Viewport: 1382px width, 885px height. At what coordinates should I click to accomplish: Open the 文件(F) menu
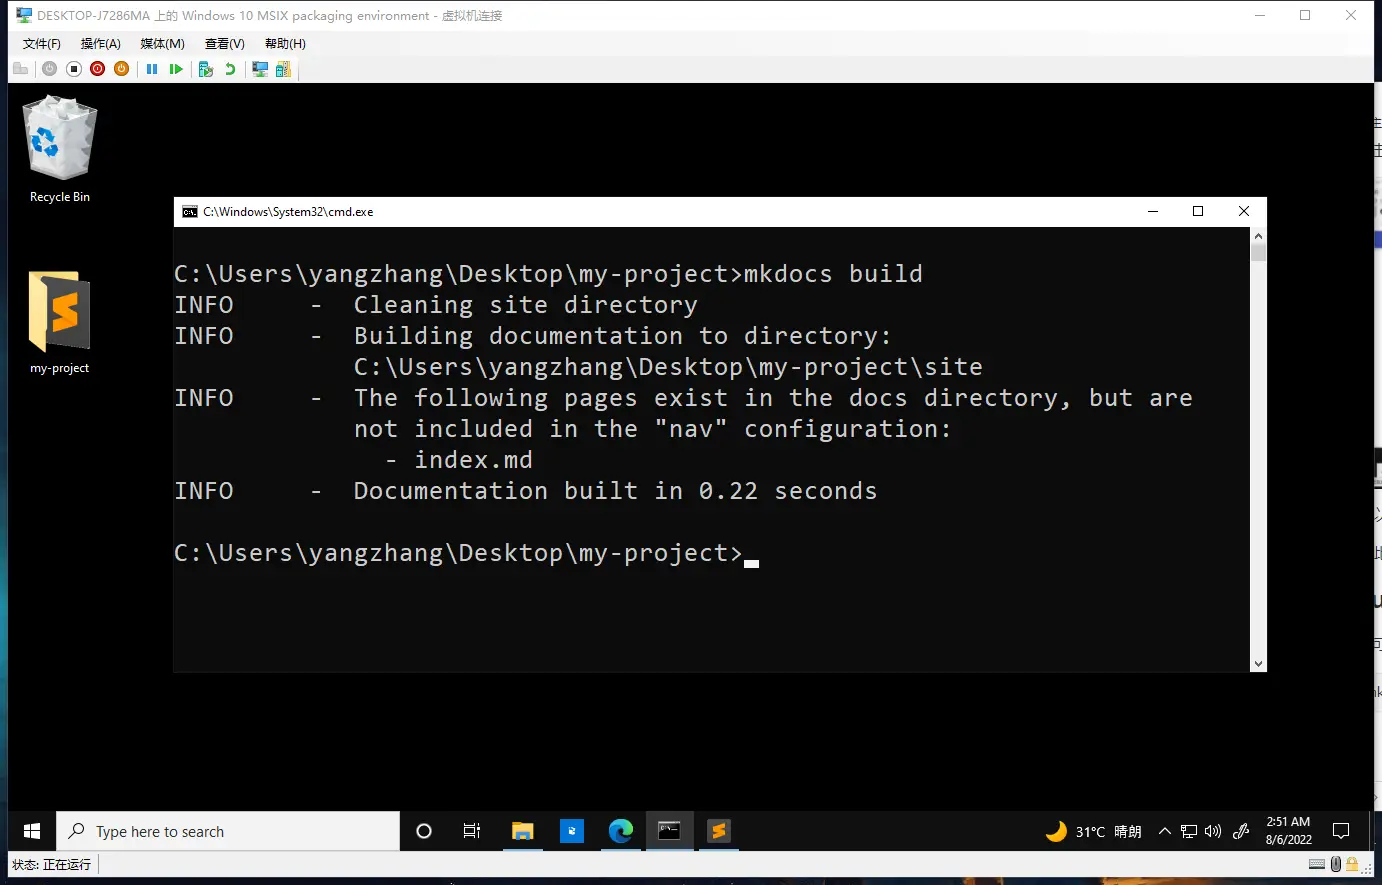coord(41,44)
